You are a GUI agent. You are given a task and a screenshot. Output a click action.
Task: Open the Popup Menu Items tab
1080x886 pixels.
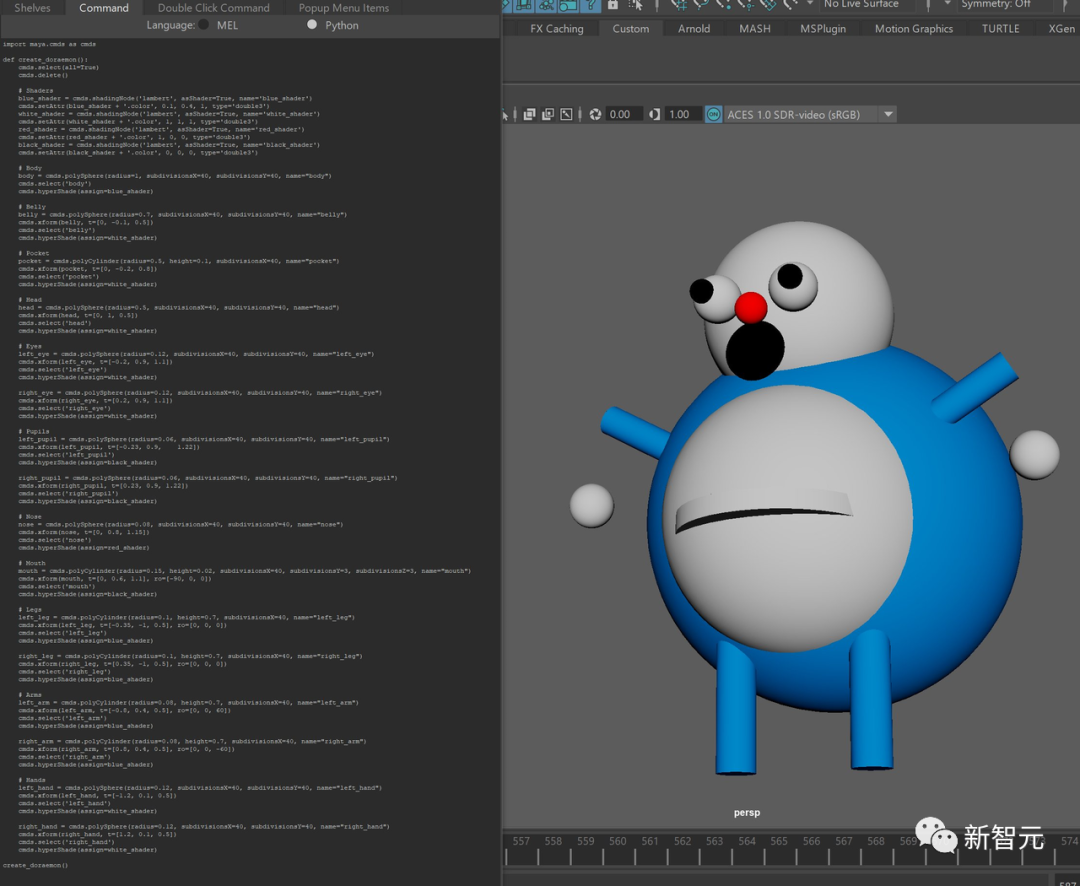(344, 8)
